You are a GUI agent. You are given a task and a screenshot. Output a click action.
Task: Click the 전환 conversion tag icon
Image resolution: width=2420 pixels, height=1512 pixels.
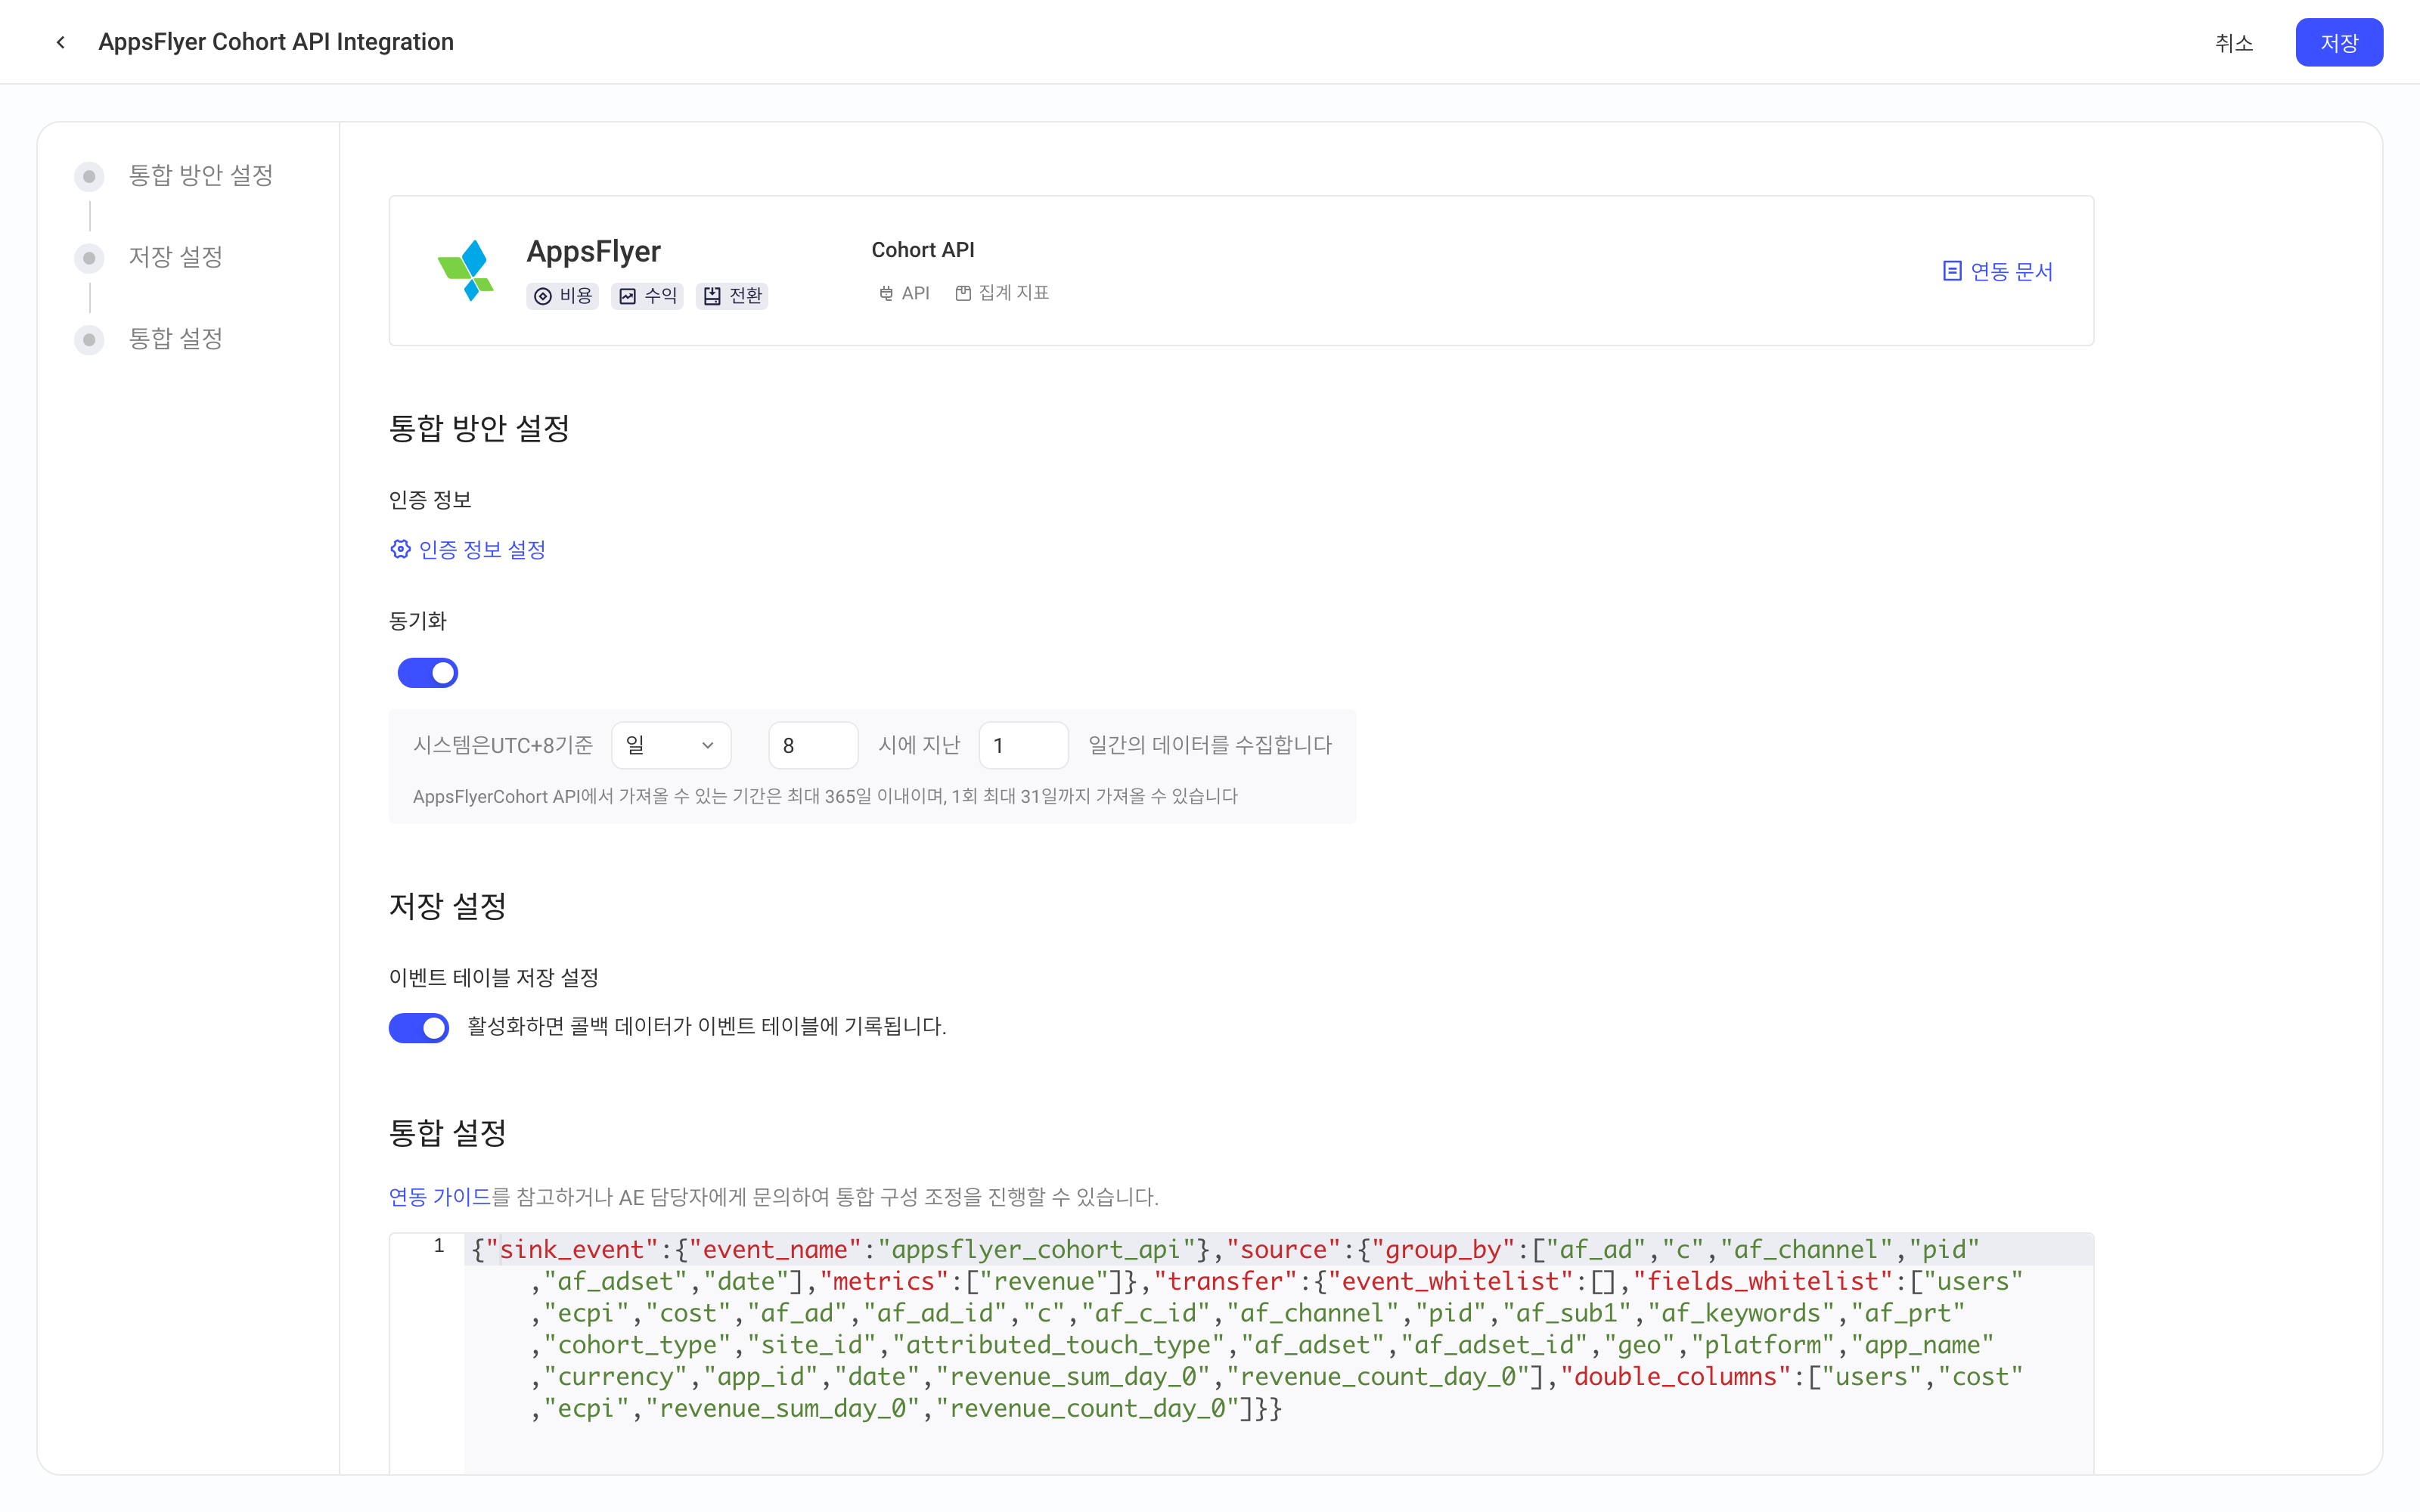pos(712,296)
